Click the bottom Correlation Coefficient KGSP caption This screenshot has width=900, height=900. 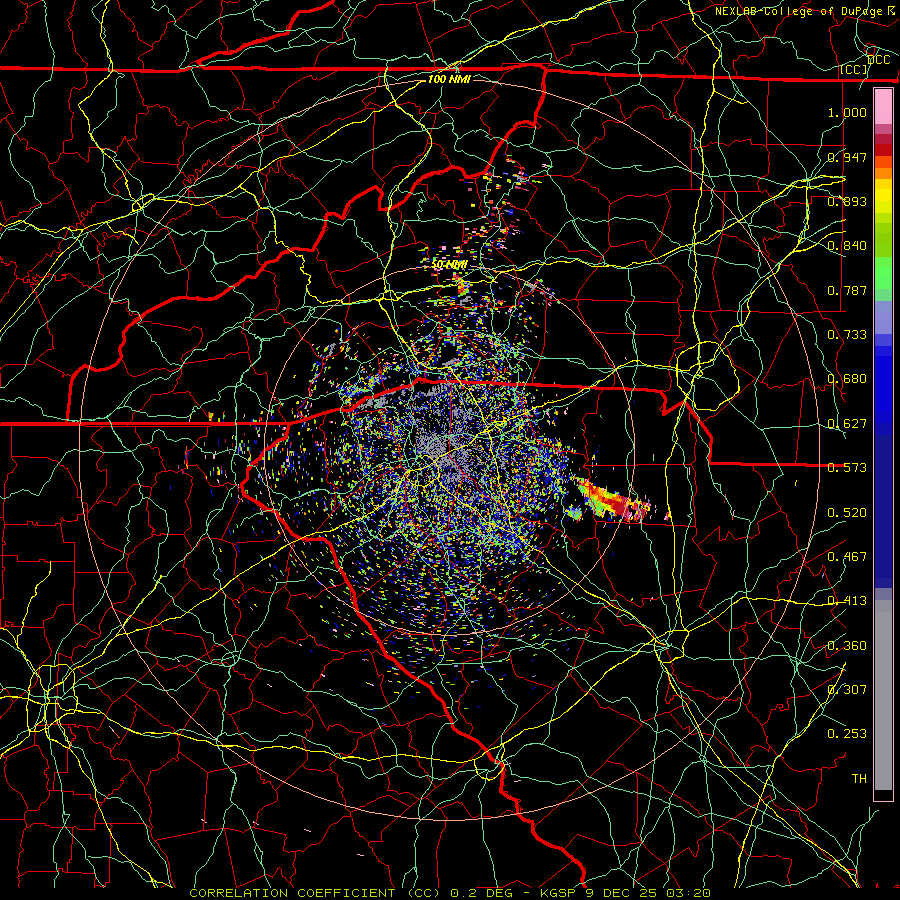tap(450, 893)
